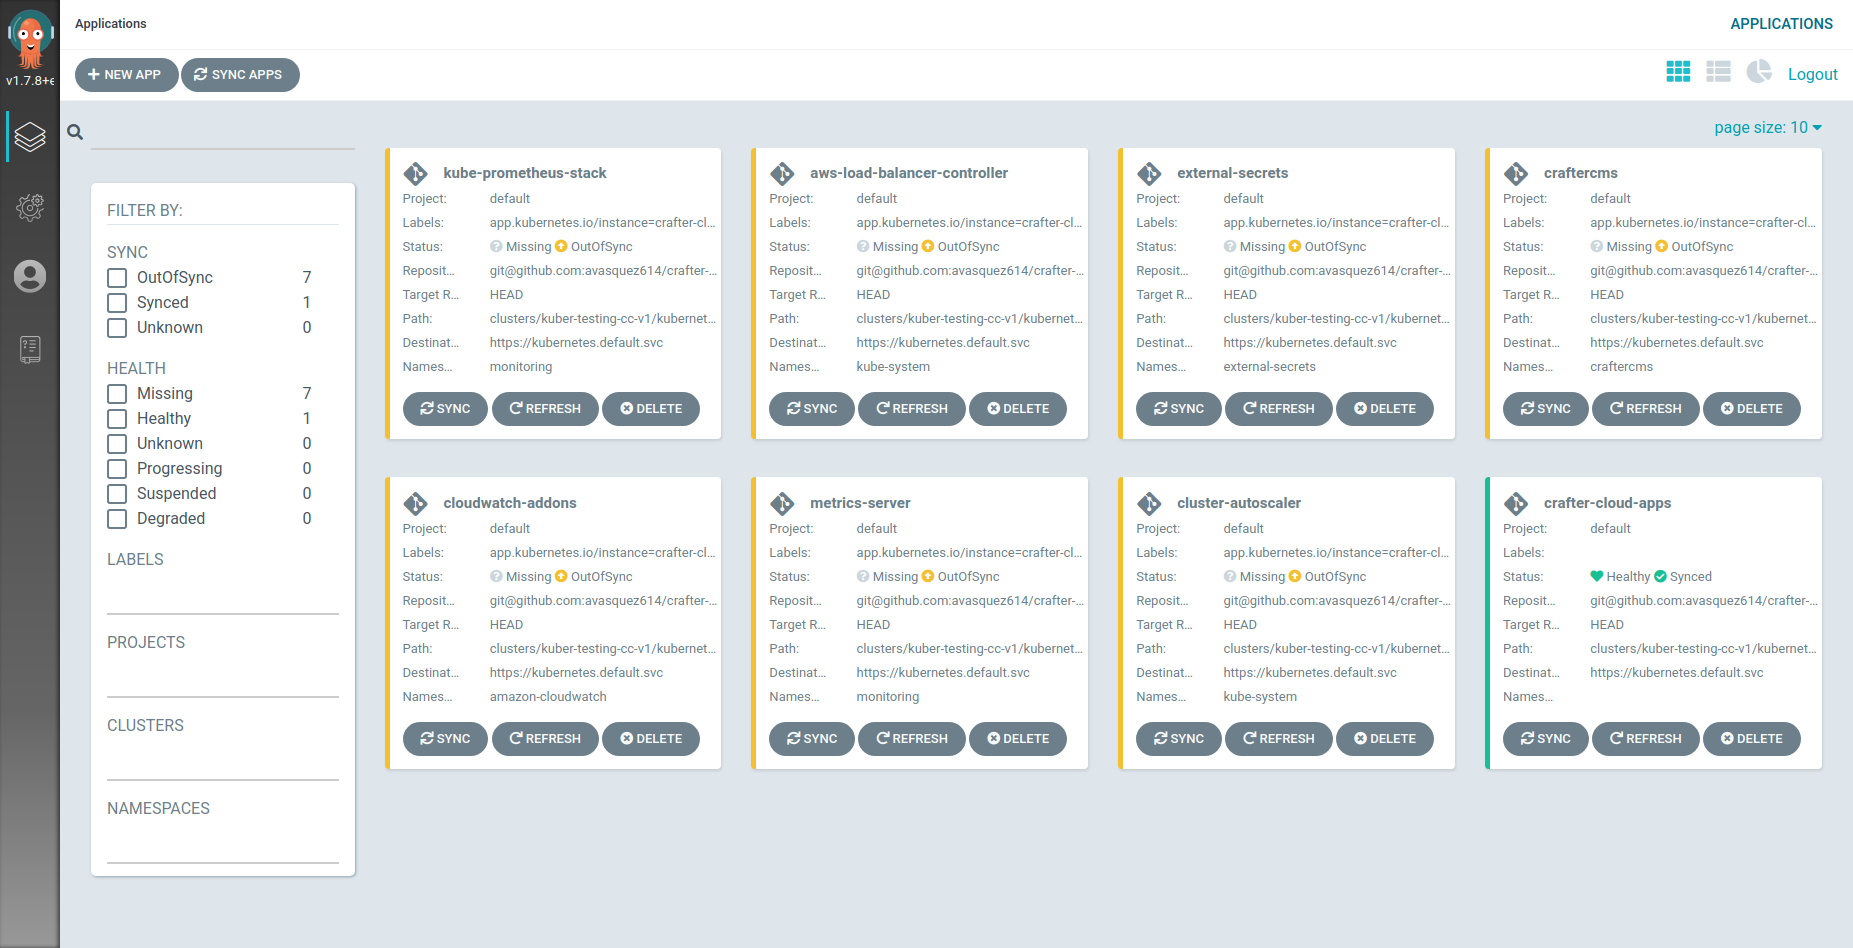
Task: Click the external-secrets namespace value
Action: [1269, 367]
